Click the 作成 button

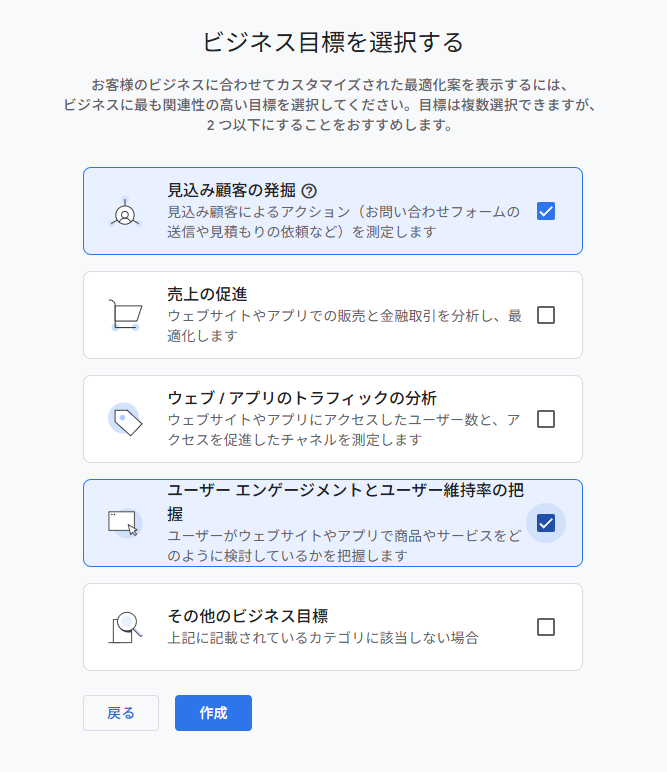213,713
